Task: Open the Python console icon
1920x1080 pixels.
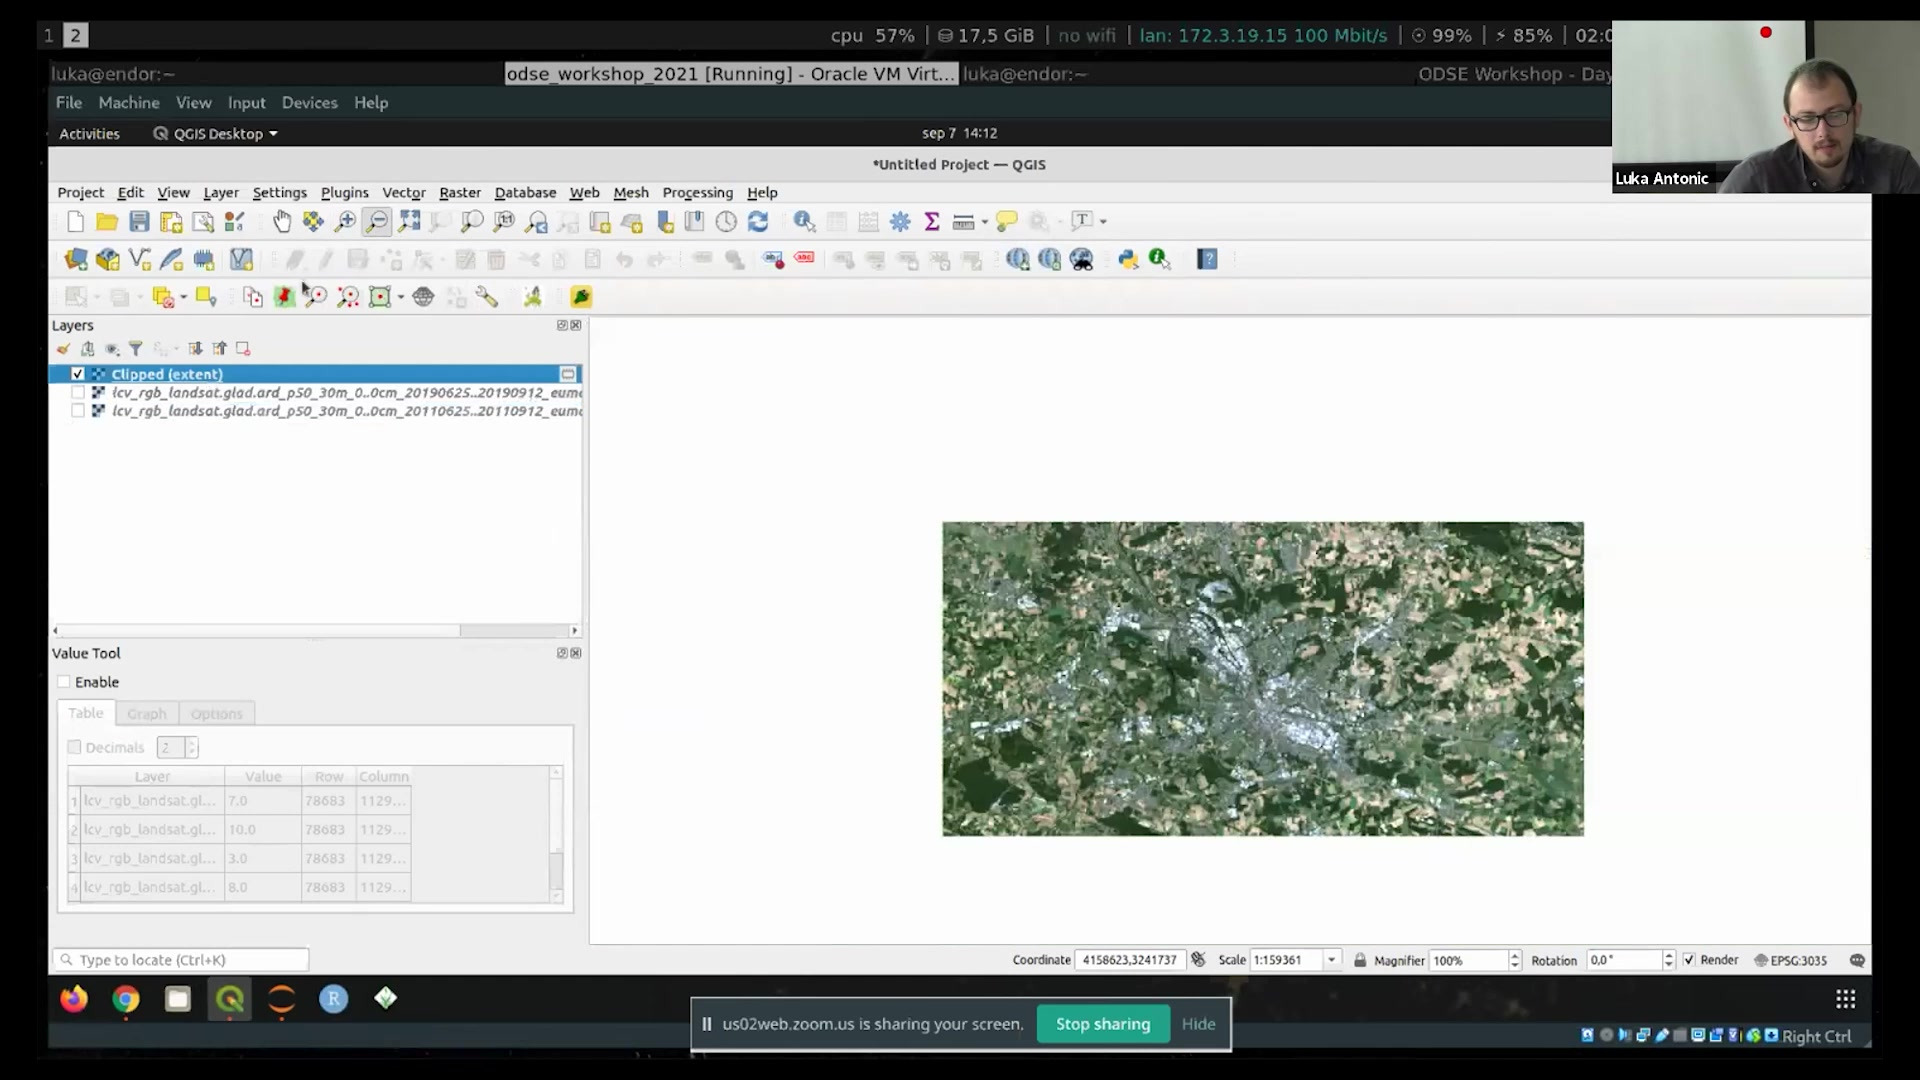Action: (1128, 260)
